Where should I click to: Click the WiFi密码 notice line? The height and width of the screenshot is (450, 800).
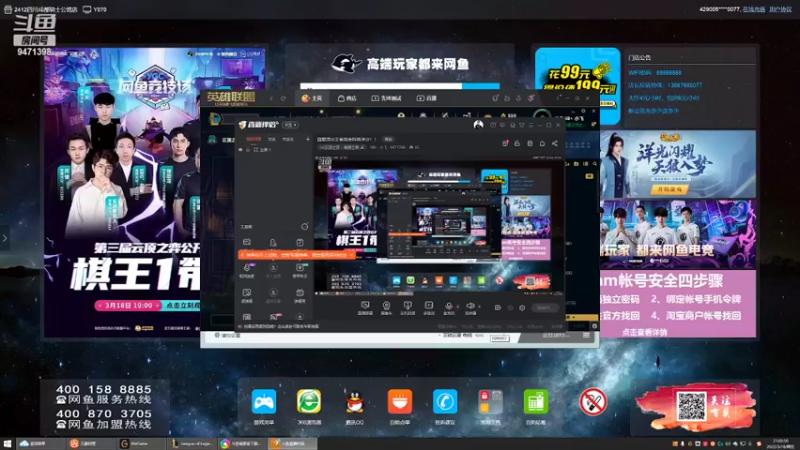tap(655, 73)
